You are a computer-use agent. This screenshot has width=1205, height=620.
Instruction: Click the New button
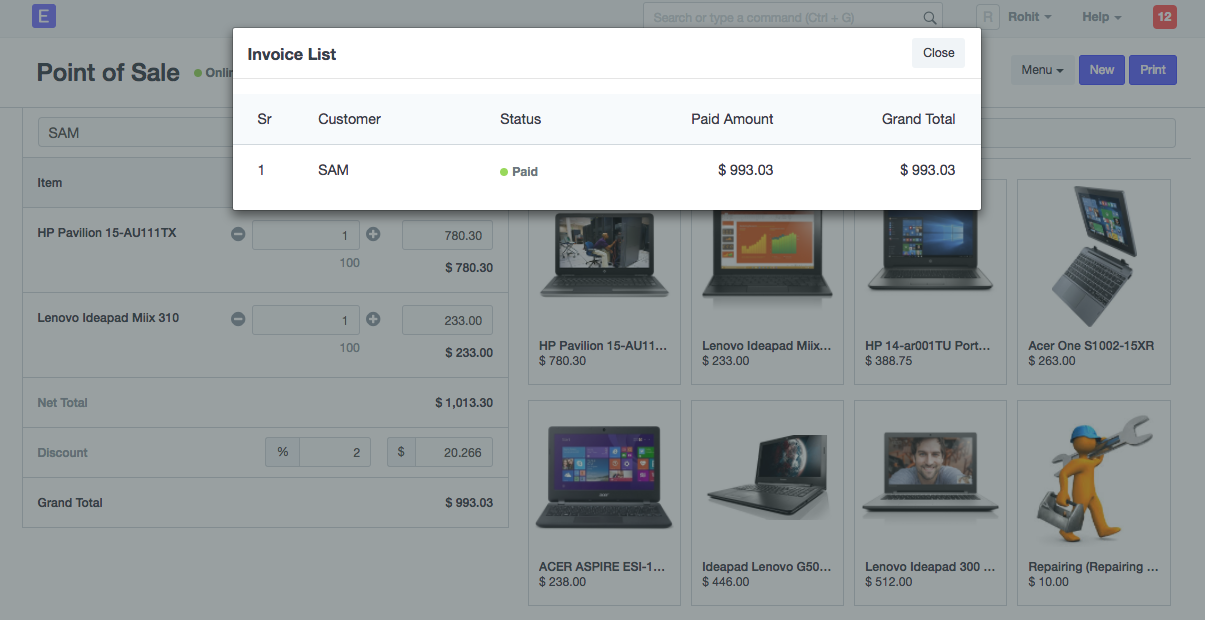click(x=1101, y=70)
